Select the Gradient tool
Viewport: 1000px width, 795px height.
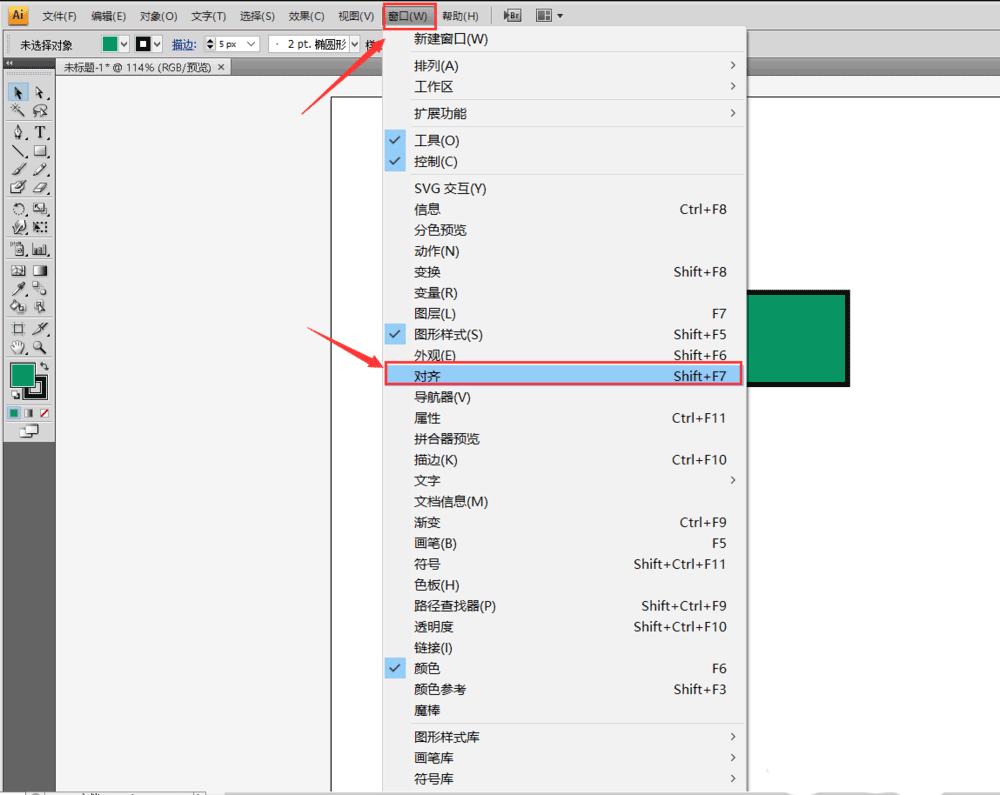pos(40,270)
